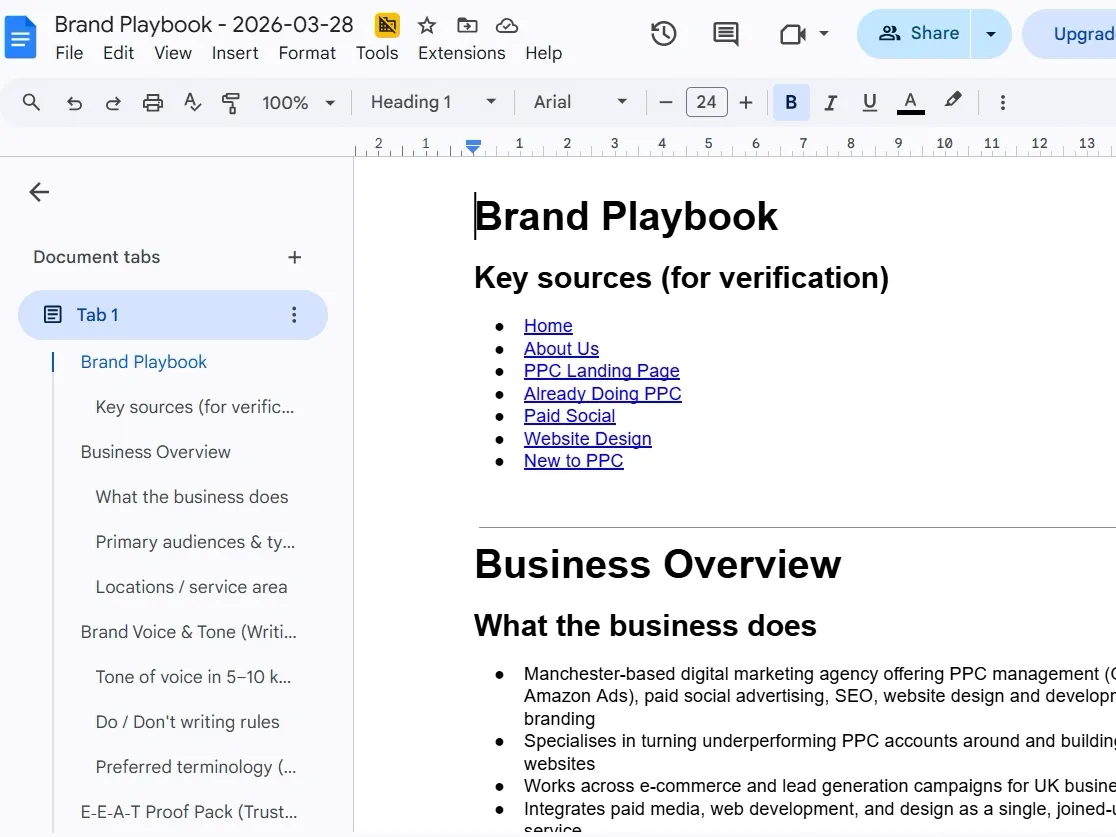Toggle bold formatting
The image size is (1116, 837).
click(790, 102)
